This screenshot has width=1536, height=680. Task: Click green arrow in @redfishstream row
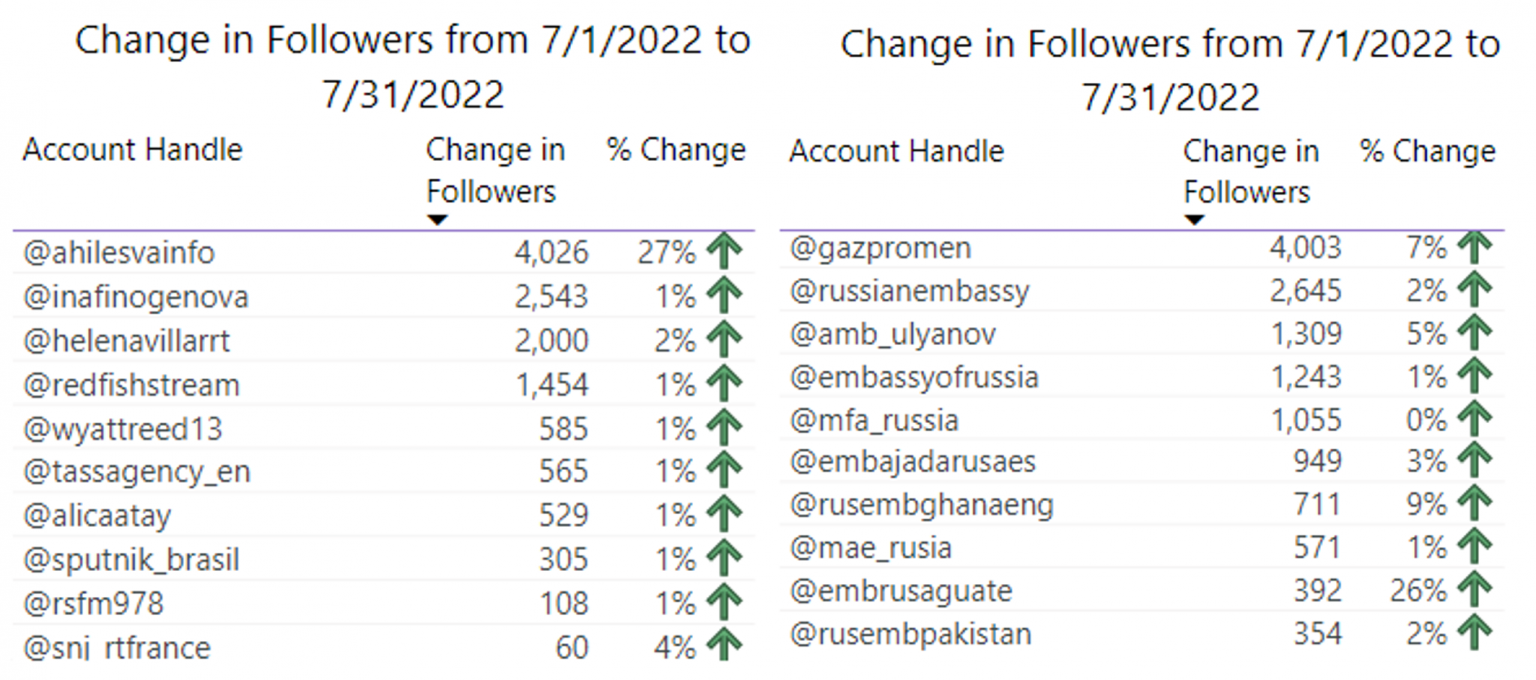tap(725, 384)
